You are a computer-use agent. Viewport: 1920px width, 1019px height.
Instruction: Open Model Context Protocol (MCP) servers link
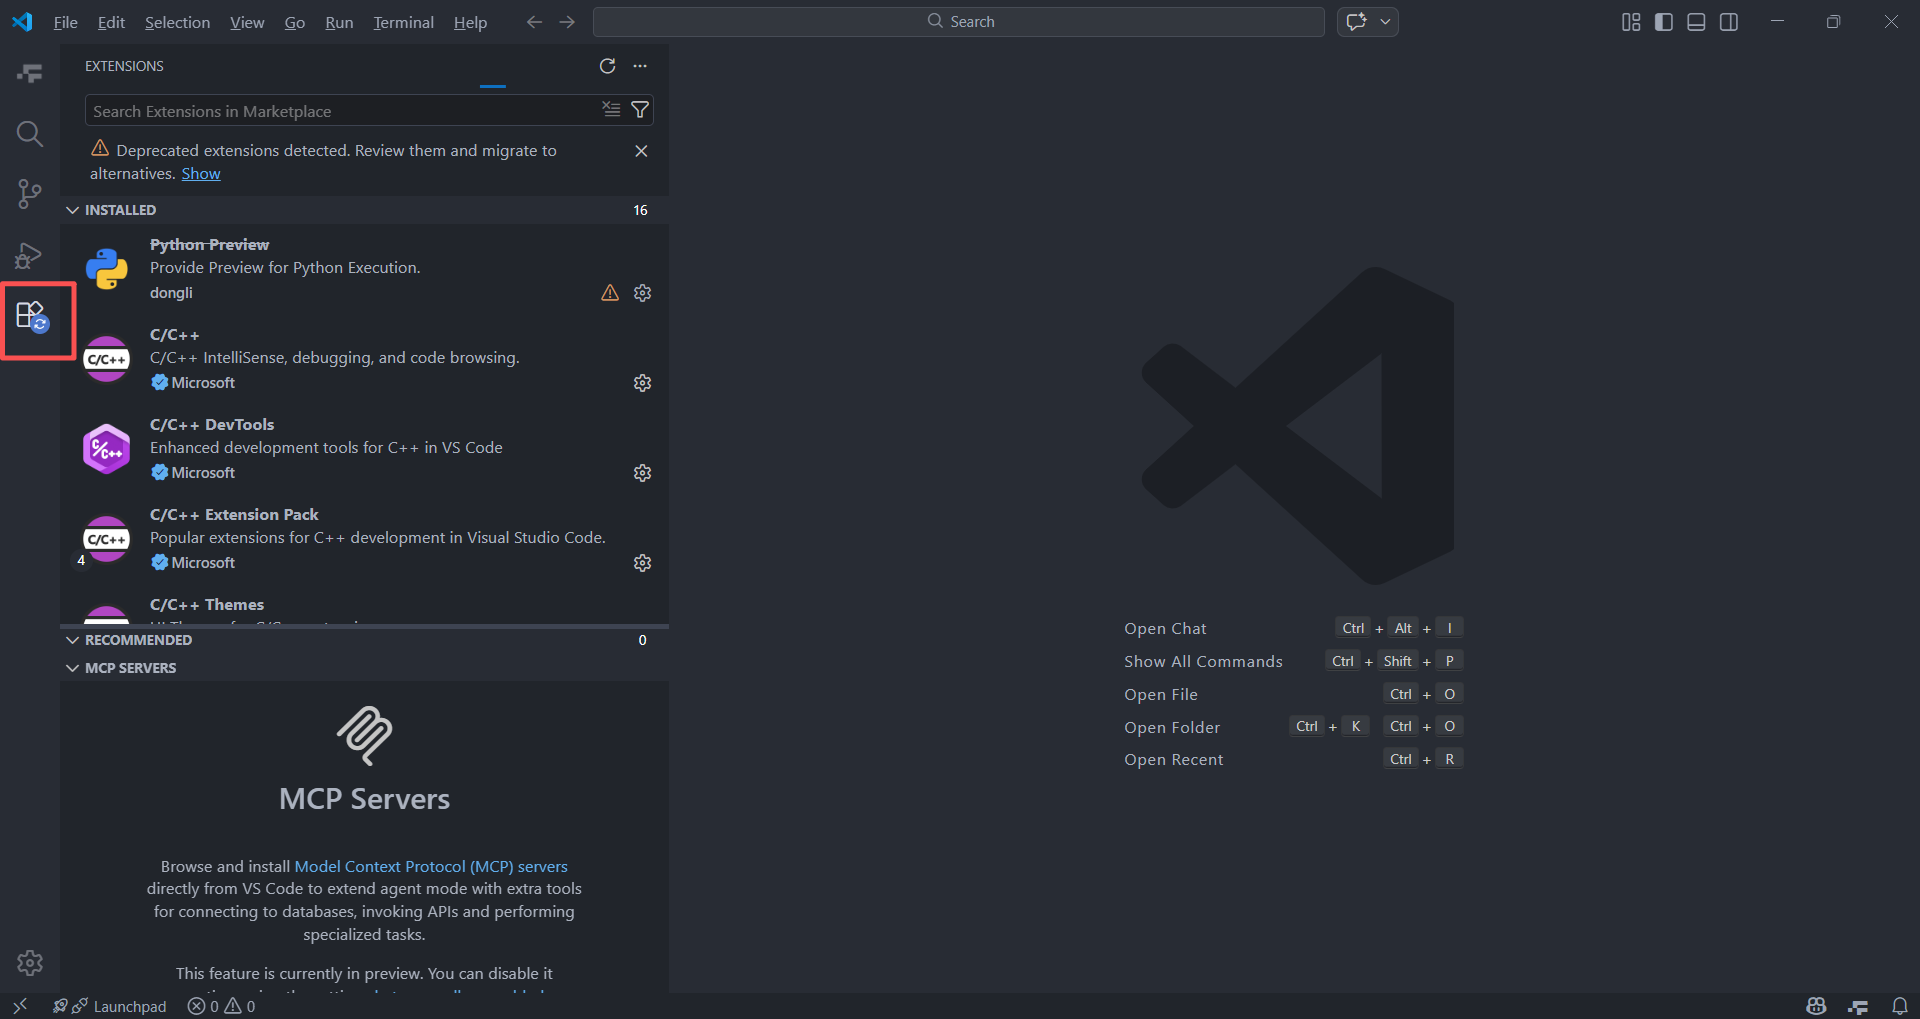[x=431, y=866]
